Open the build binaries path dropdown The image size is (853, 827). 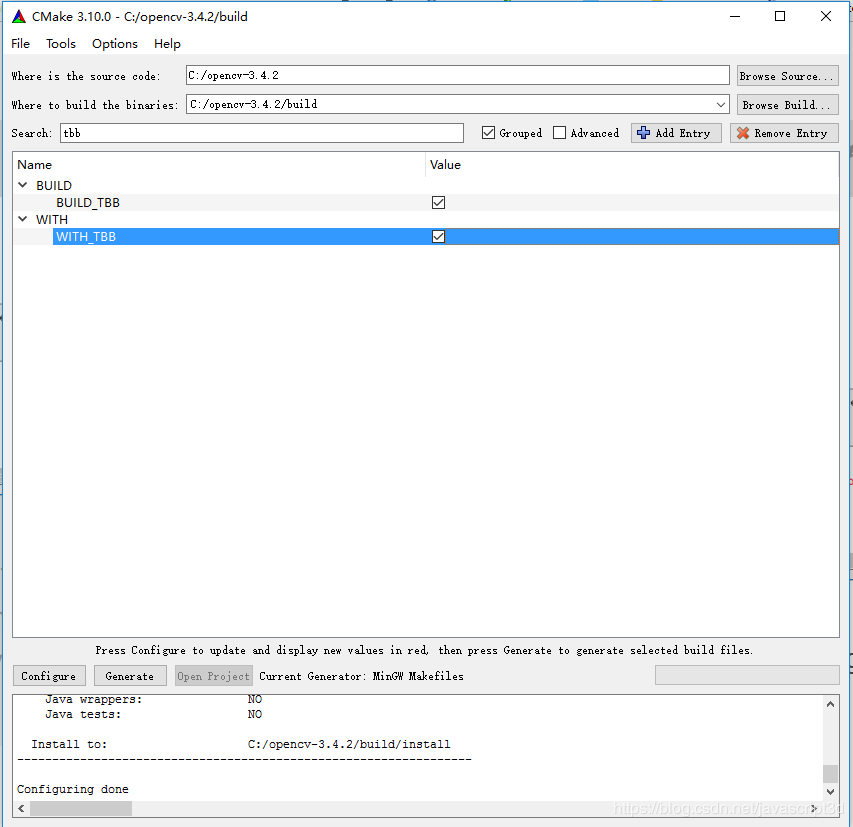click(x=721, y=104)
